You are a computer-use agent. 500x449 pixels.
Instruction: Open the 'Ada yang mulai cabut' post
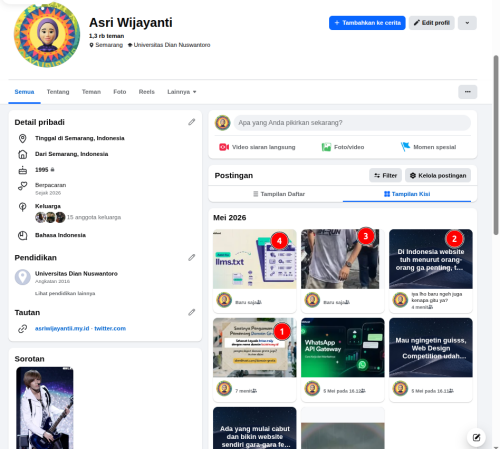[x=255, y=428]
